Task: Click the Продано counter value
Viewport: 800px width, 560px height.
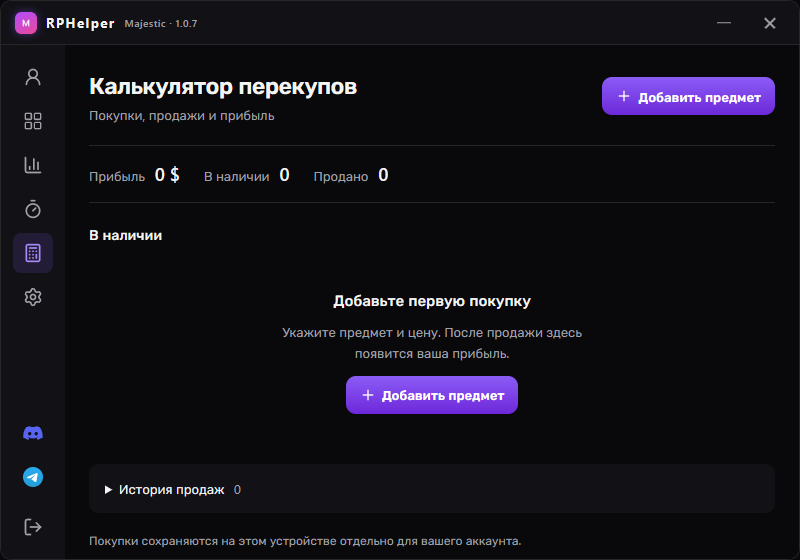Action: 383,175
